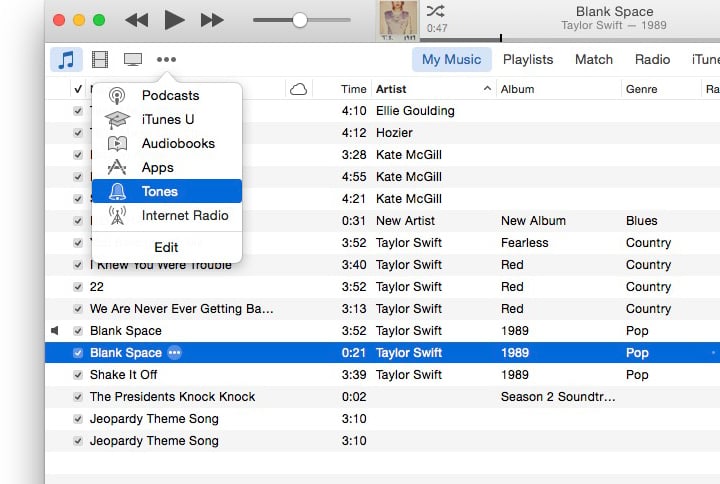Toggle the three-dots more media menu

click(166, 60)
